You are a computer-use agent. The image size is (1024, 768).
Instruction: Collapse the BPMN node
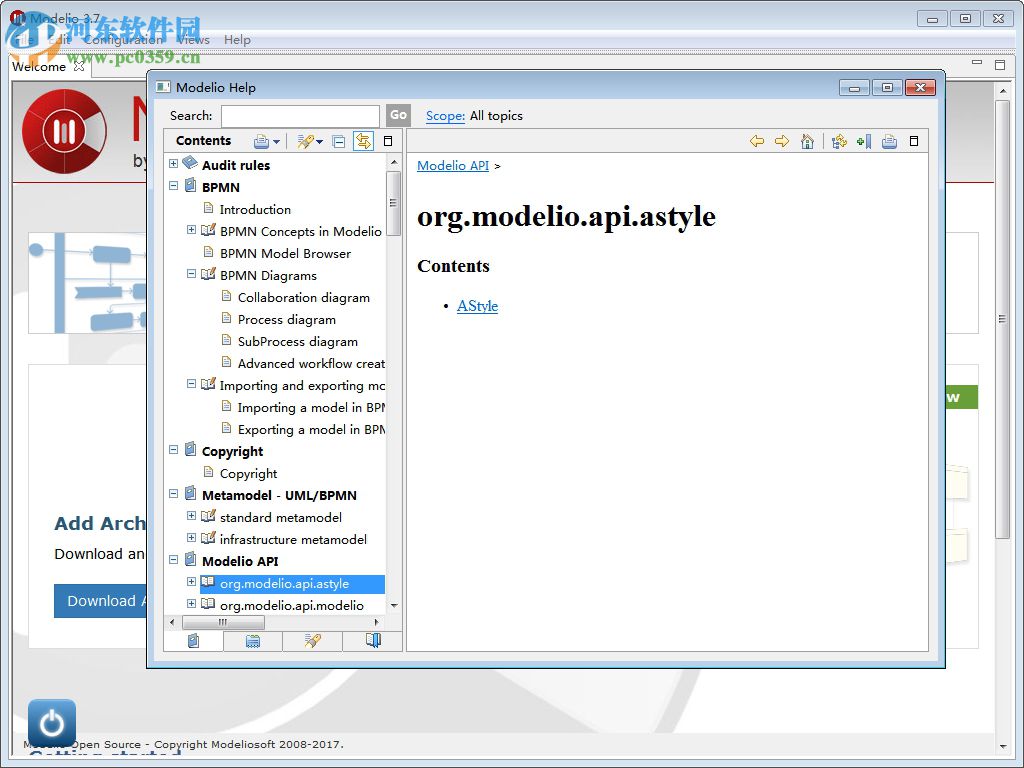click(x=173, y=185)
